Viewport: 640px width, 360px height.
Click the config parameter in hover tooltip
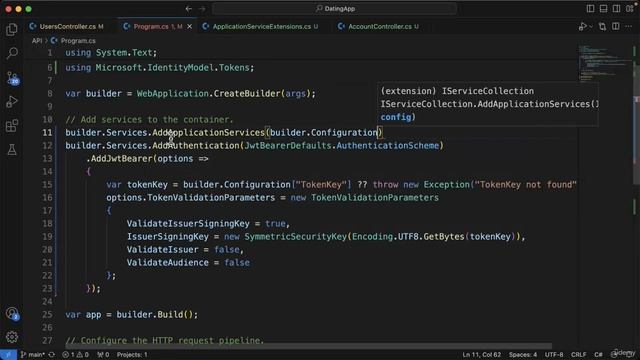pos(396,117)
